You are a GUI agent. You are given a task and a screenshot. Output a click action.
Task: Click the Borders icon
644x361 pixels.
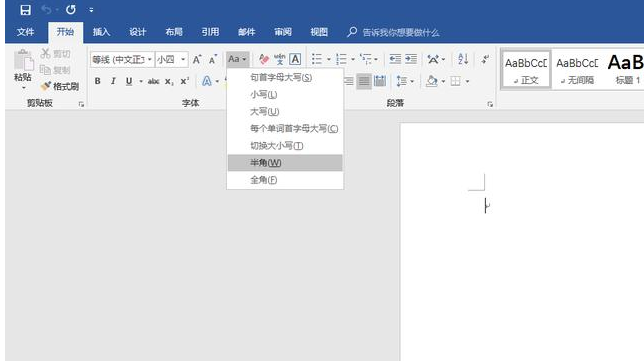(455, 81)
